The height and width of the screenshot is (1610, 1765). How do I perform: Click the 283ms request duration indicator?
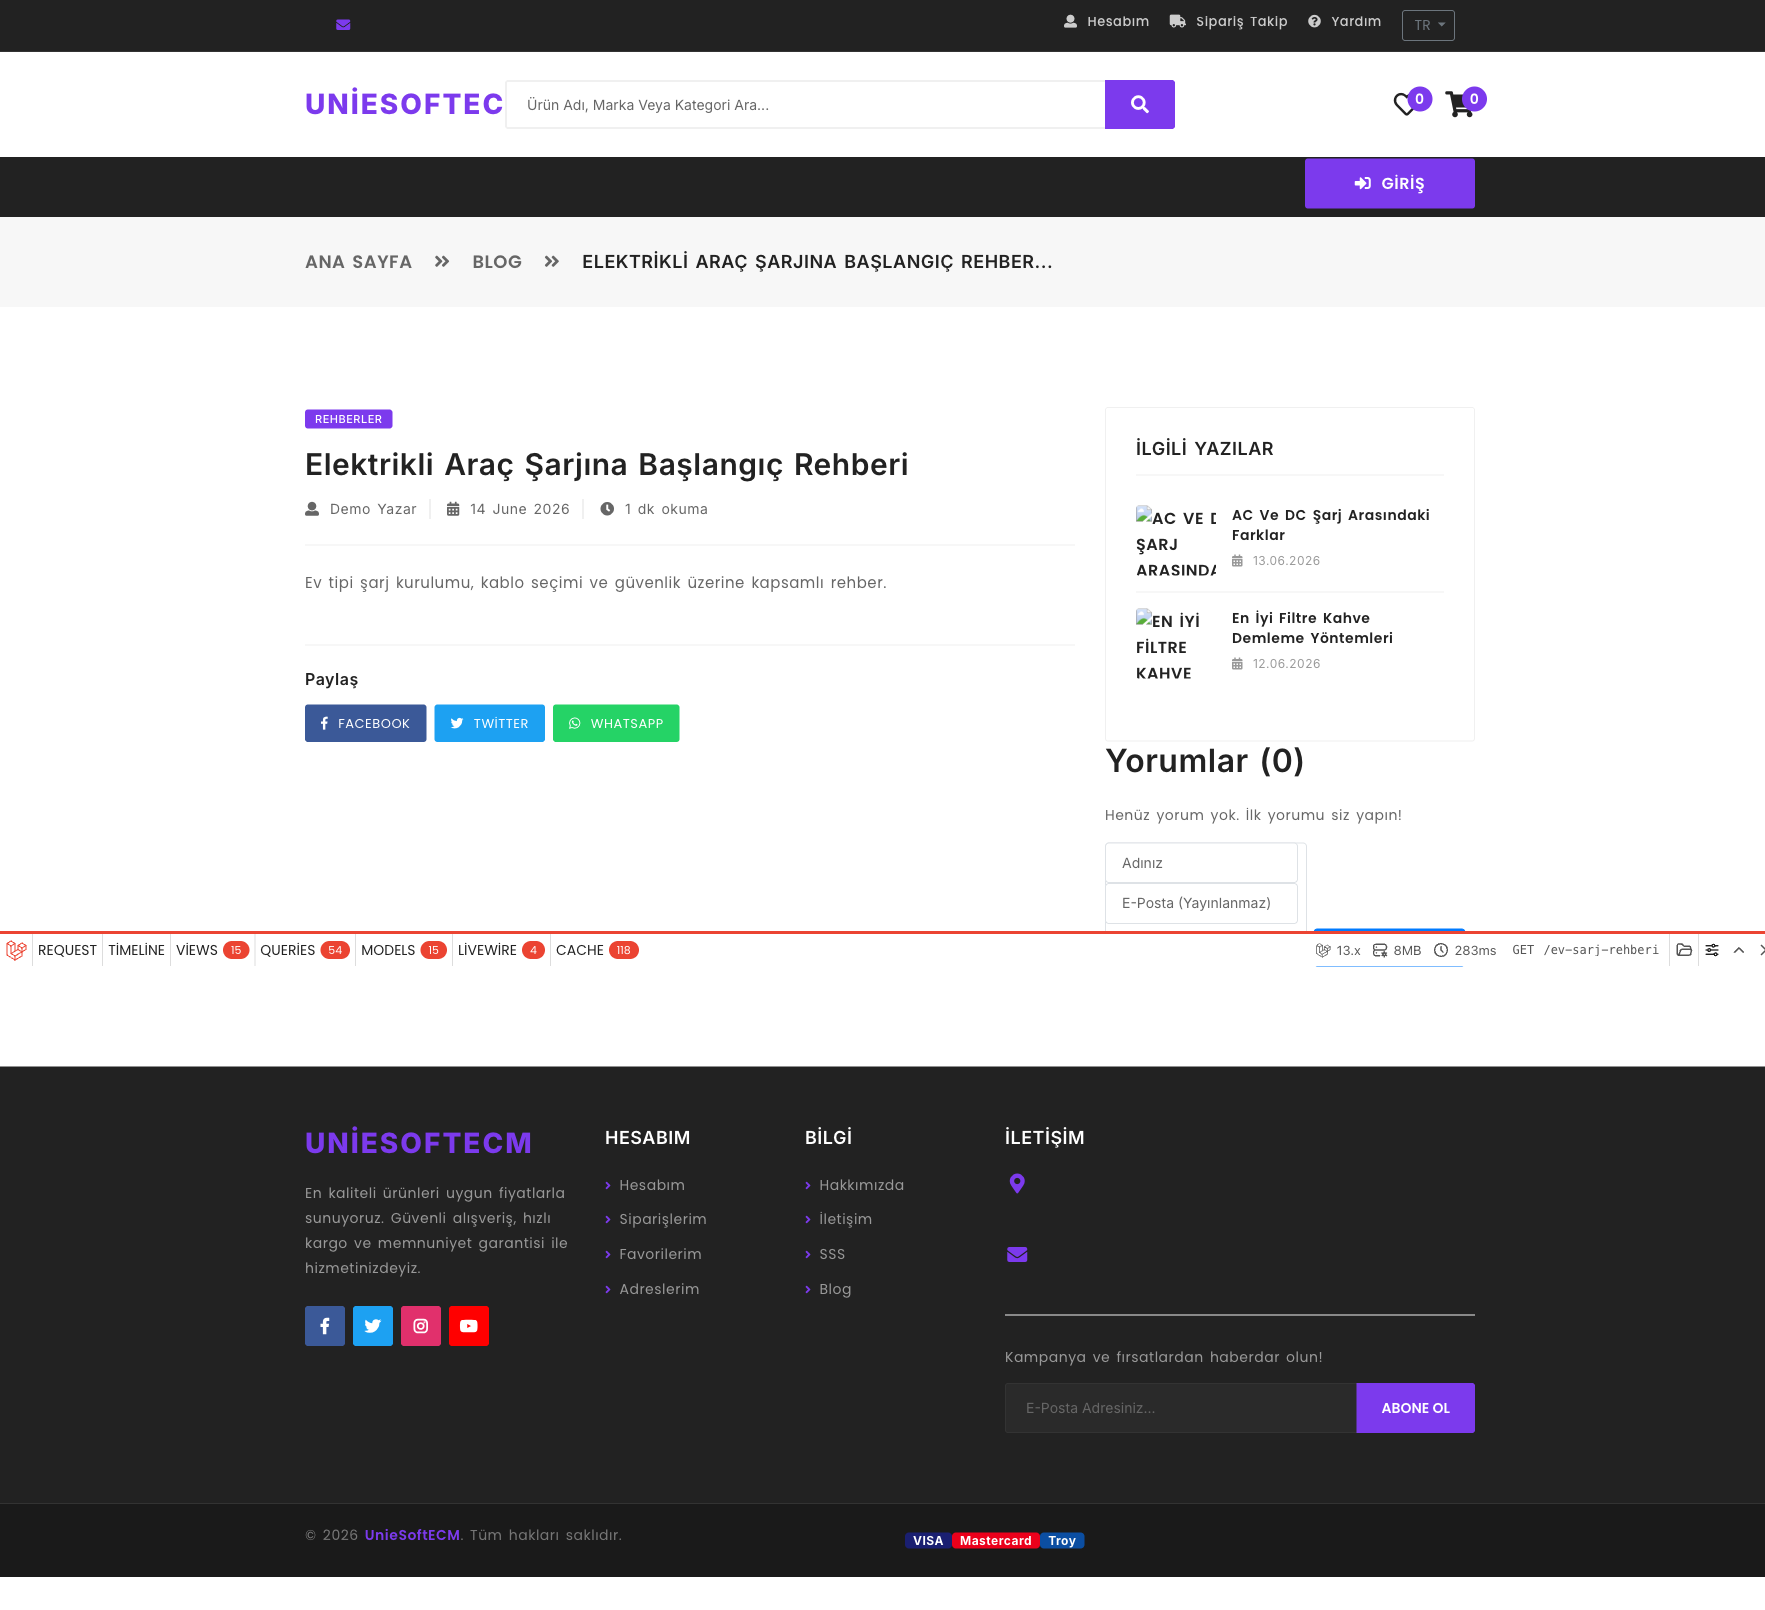point(1465,950)
